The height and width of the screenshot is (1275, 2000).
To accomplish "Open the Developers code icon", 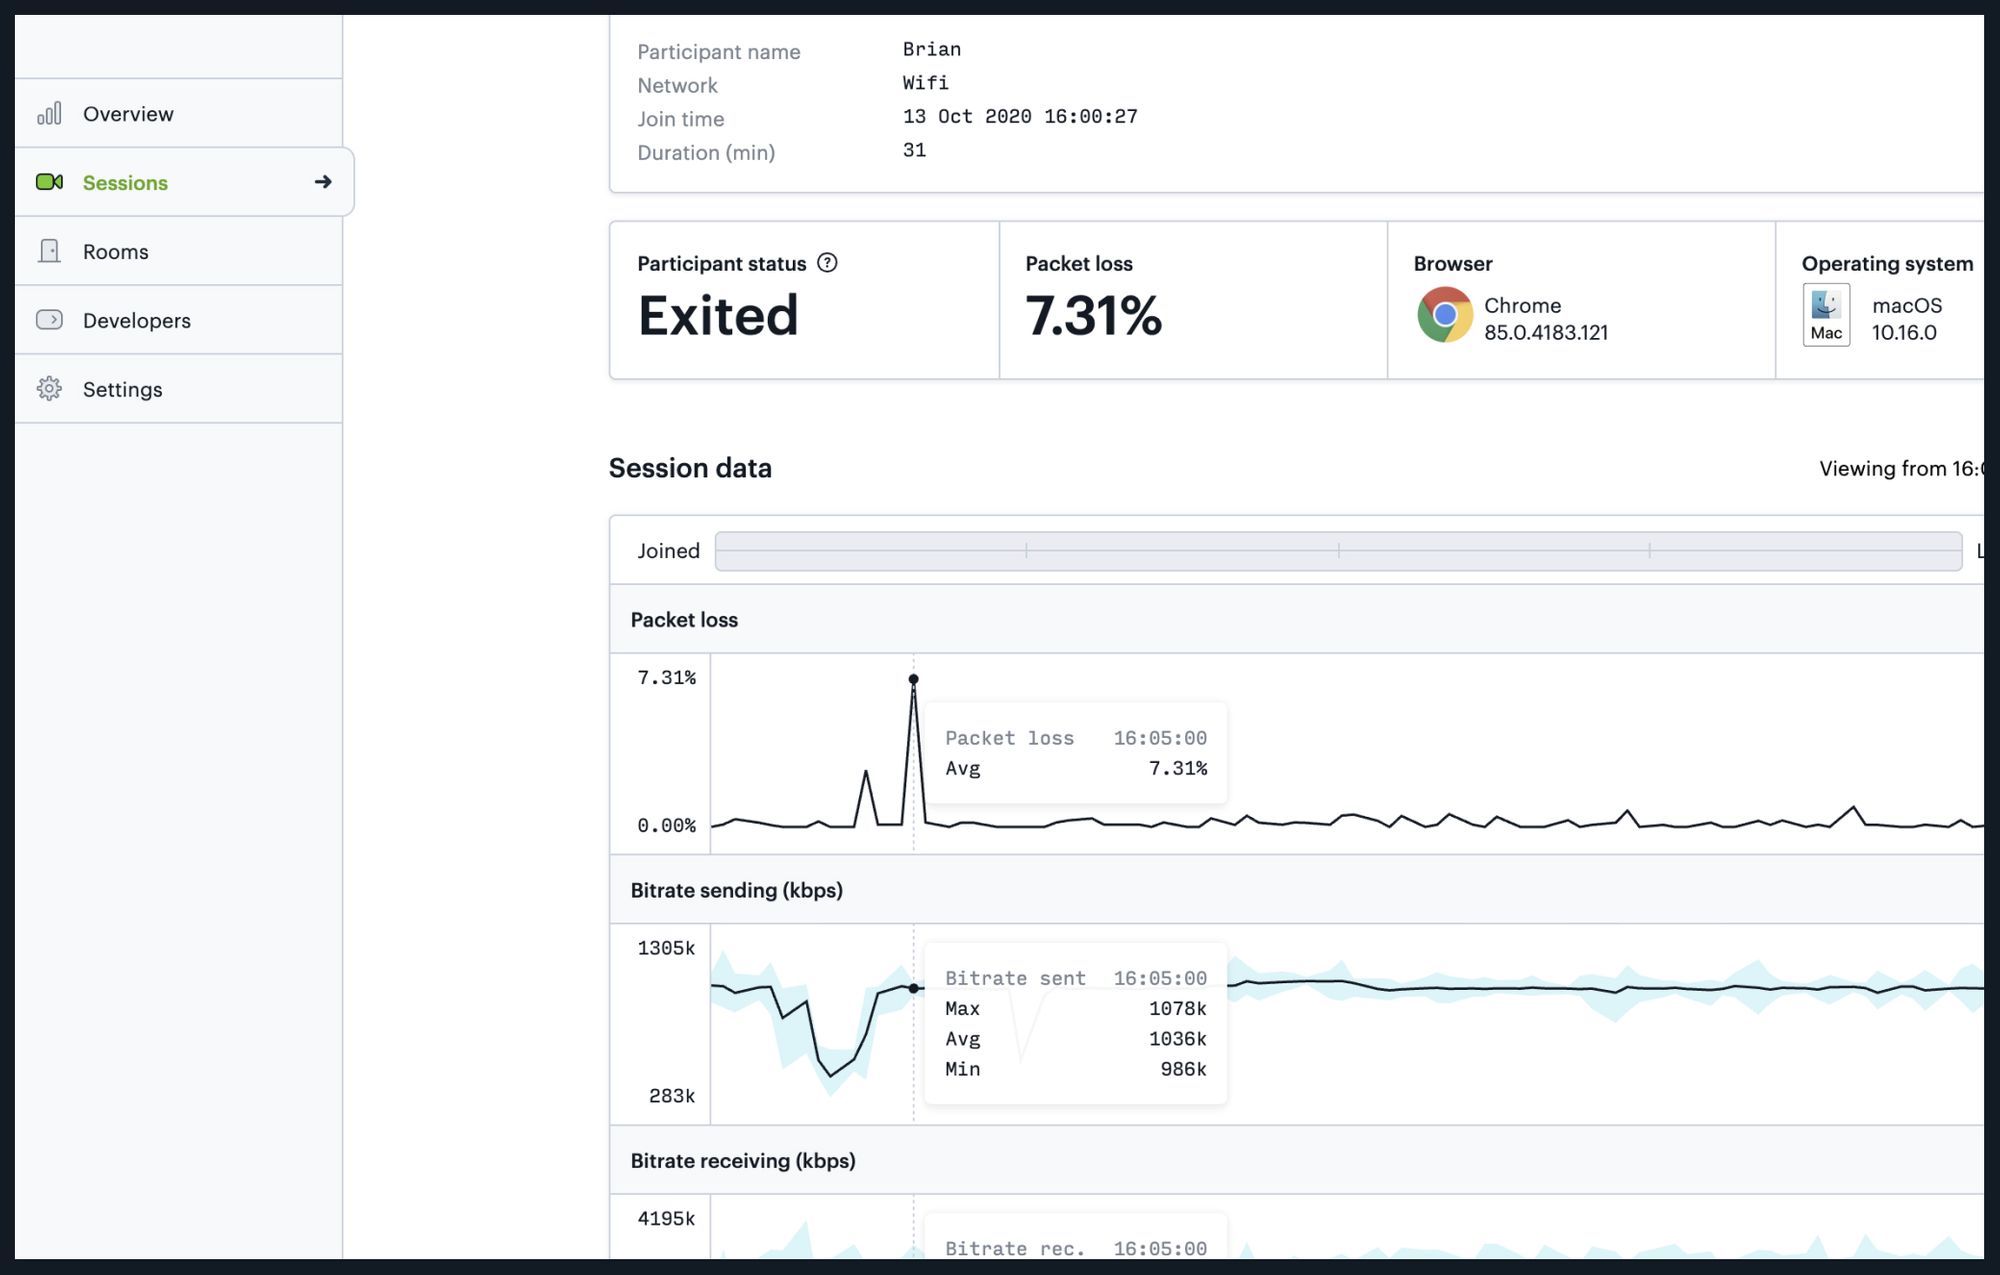I will pyautogui.click(x=49, y=319).
